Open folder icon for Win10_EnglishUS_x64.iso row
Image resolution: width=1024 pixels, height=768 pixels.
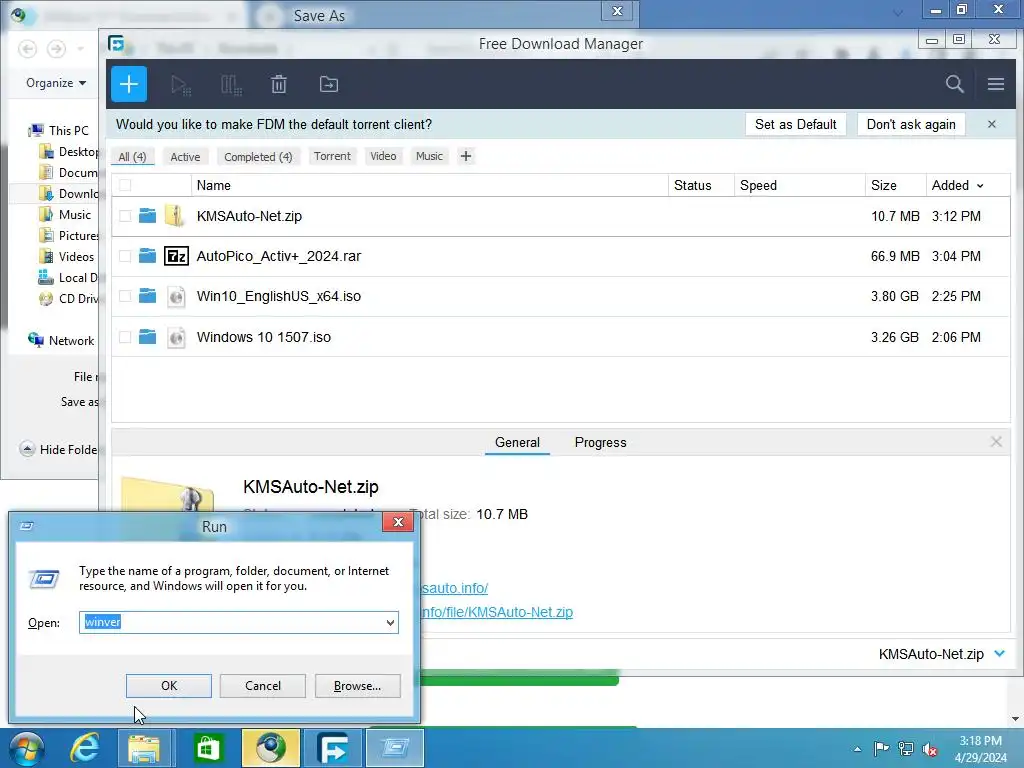click(148, 296)
